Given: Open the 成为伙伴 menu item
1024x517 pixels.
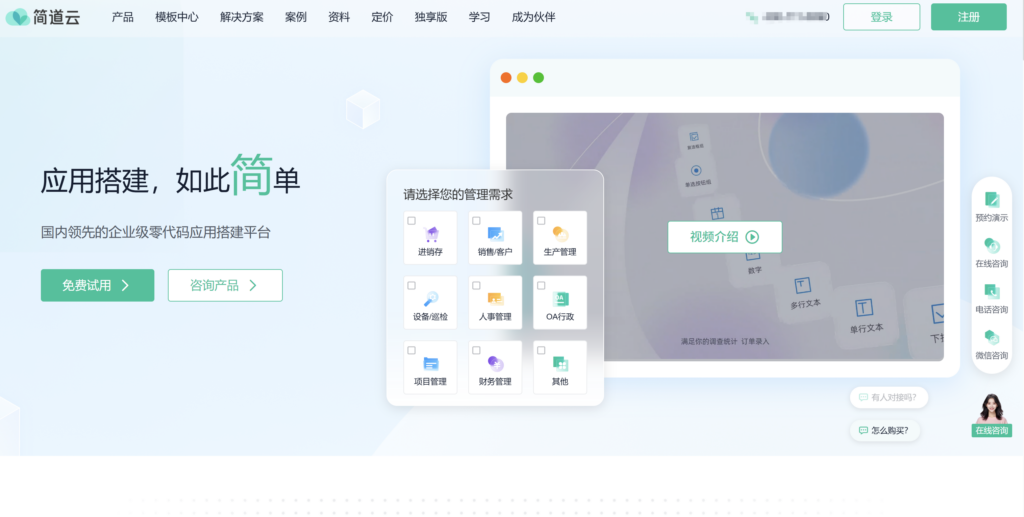Looking at the screenshot, I should pos(534,17).
